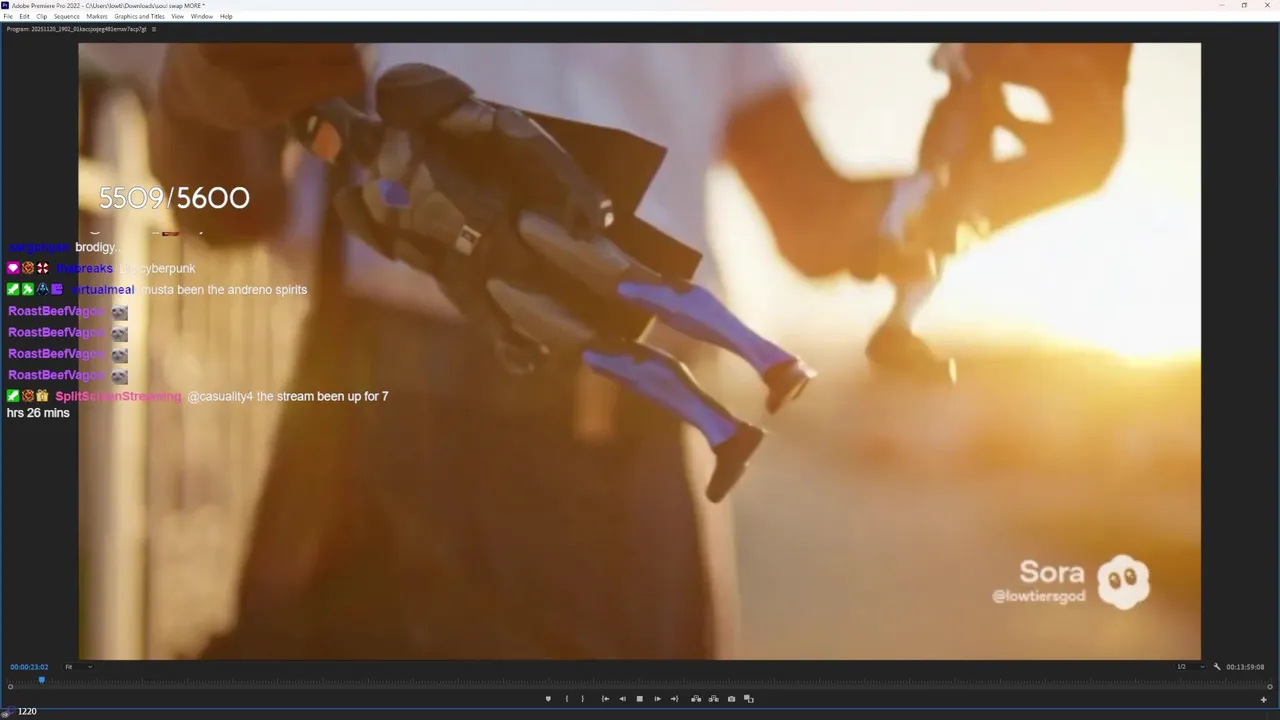Go to In point
Image resolution: width=1280 pixels, height=720 pixels.
(605, 699)
